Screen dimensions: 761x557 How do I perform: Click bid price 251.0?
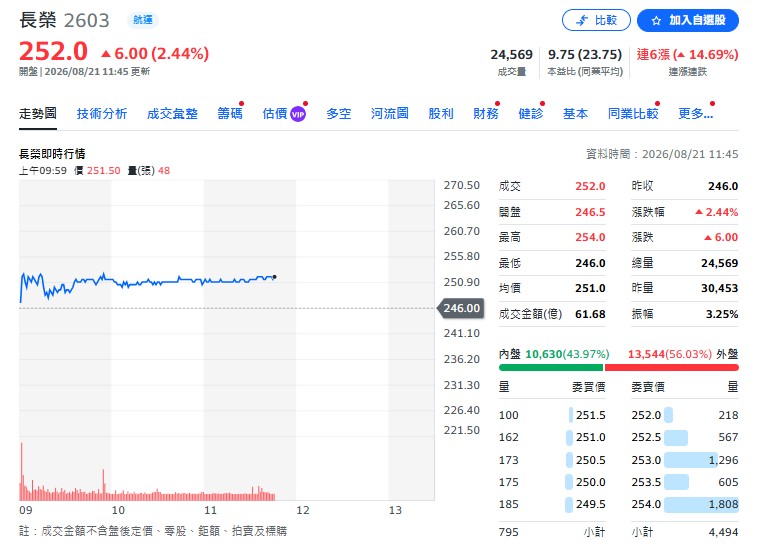(591, 438)
